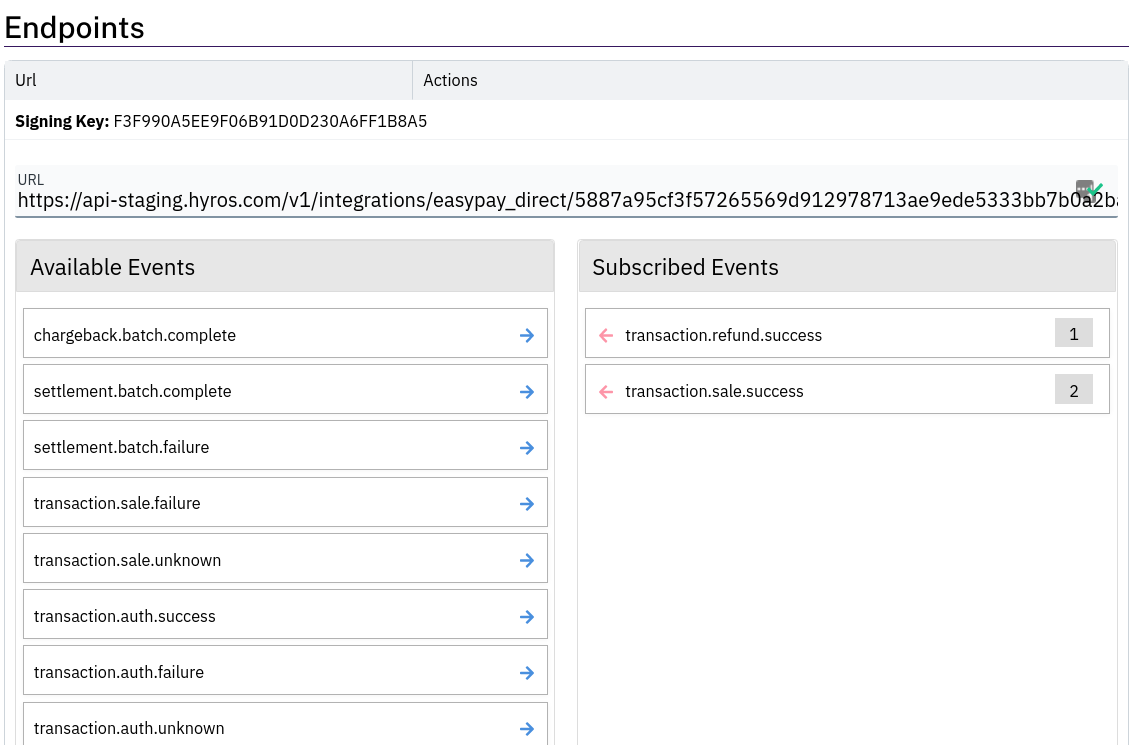Click the Subscribed Events panel header
Image resolution: width=1131 pixels, height=745 pixels.
(x=846, y=267)
